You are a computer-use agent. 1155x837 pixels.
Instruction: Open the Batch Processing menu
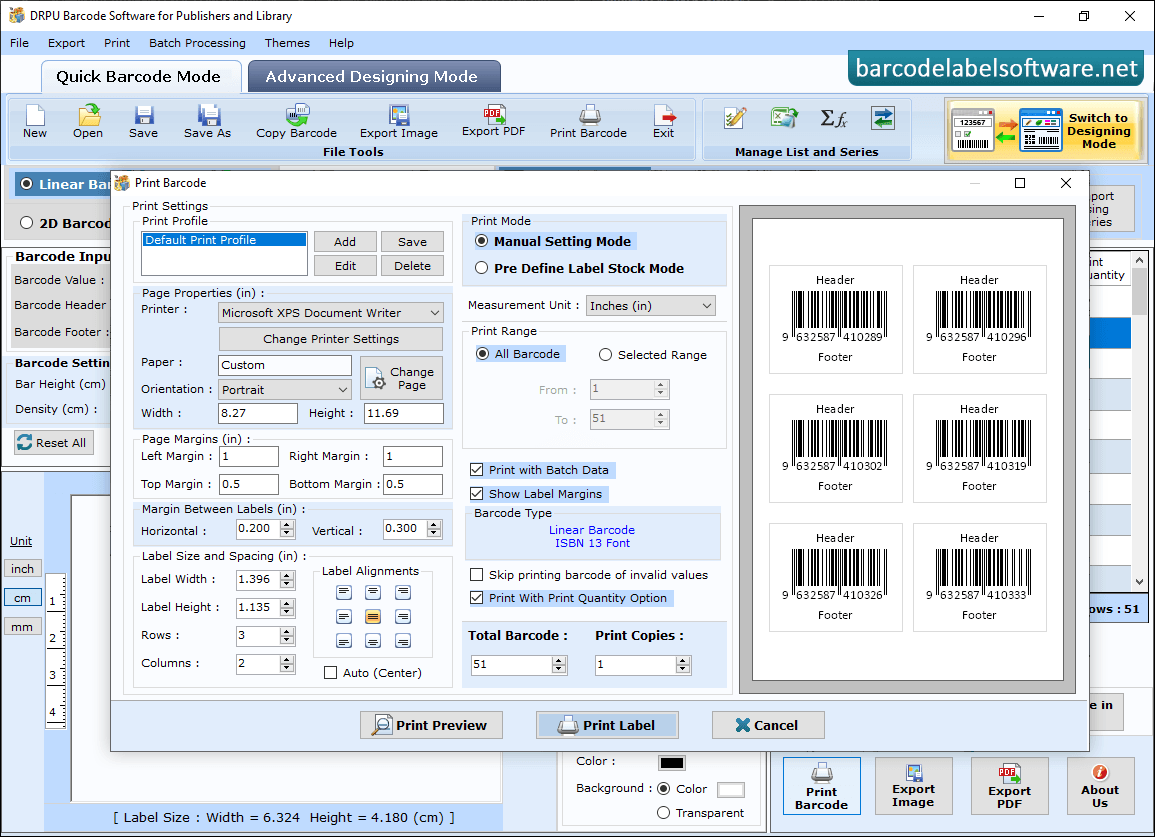pos(197,43)
